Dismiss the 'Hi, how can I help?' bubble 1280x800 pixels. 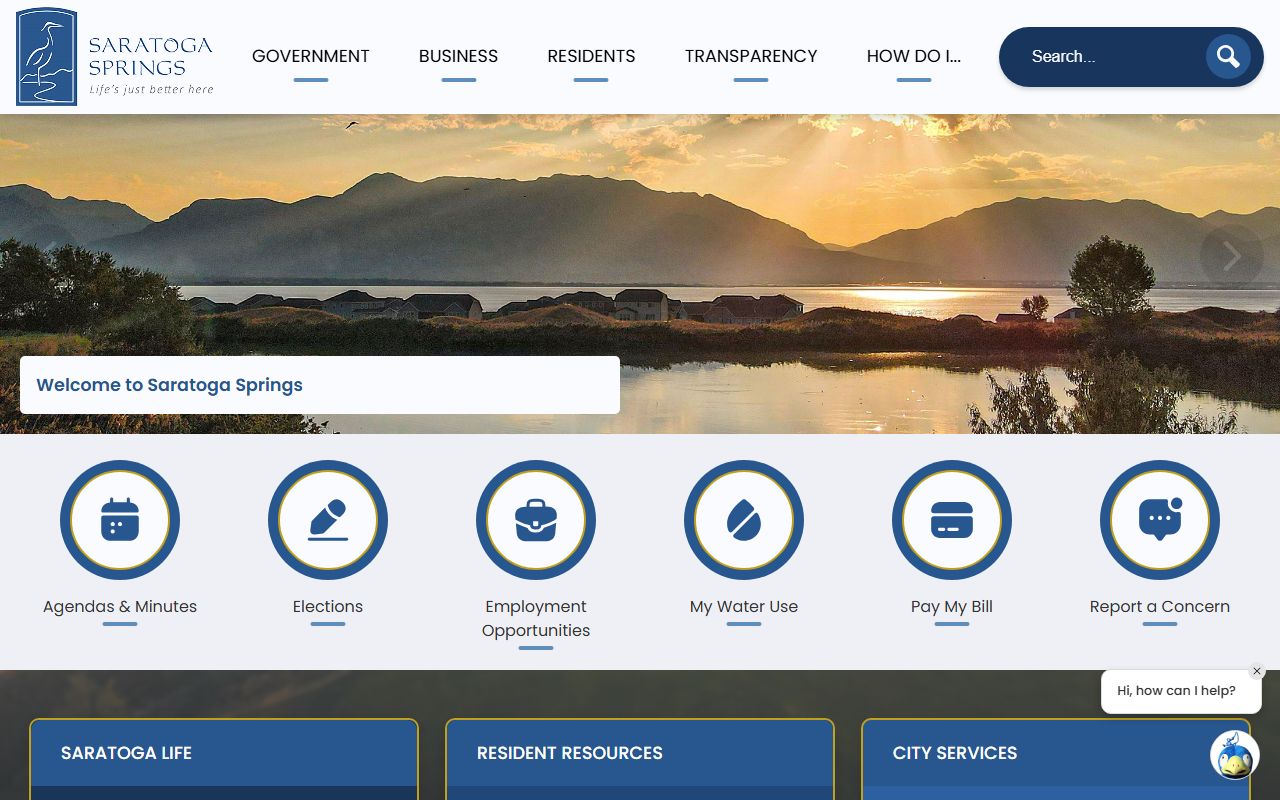(x=1257, y=672)
